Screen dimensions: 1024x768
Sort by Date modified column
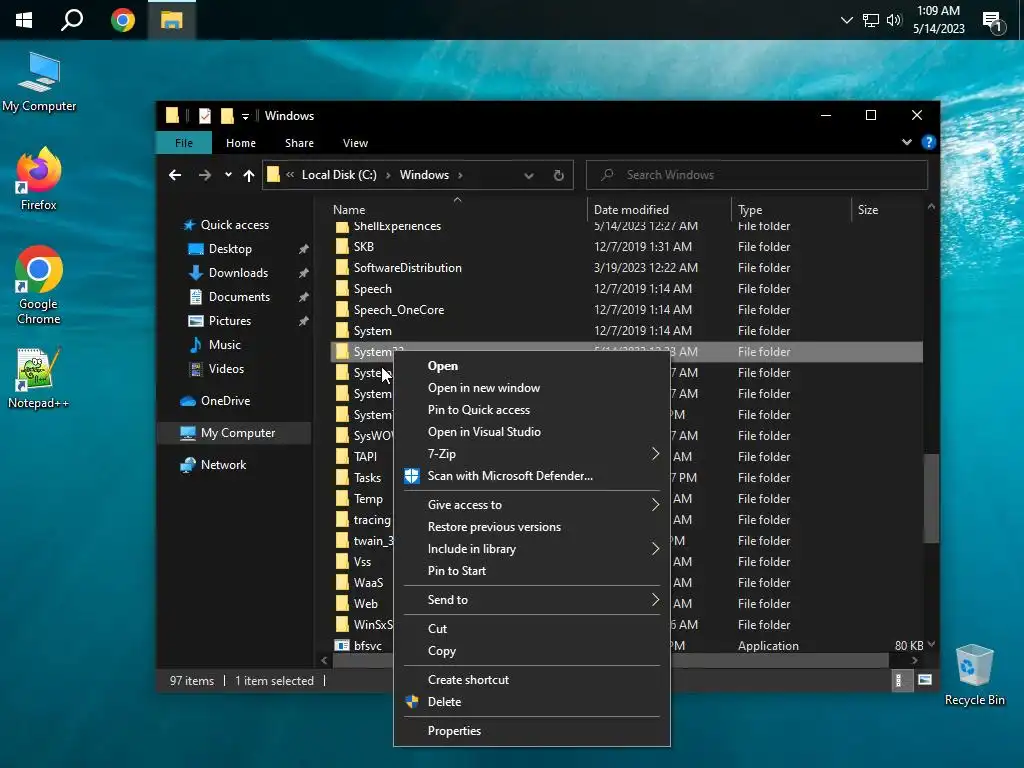(x=631, y=210)
